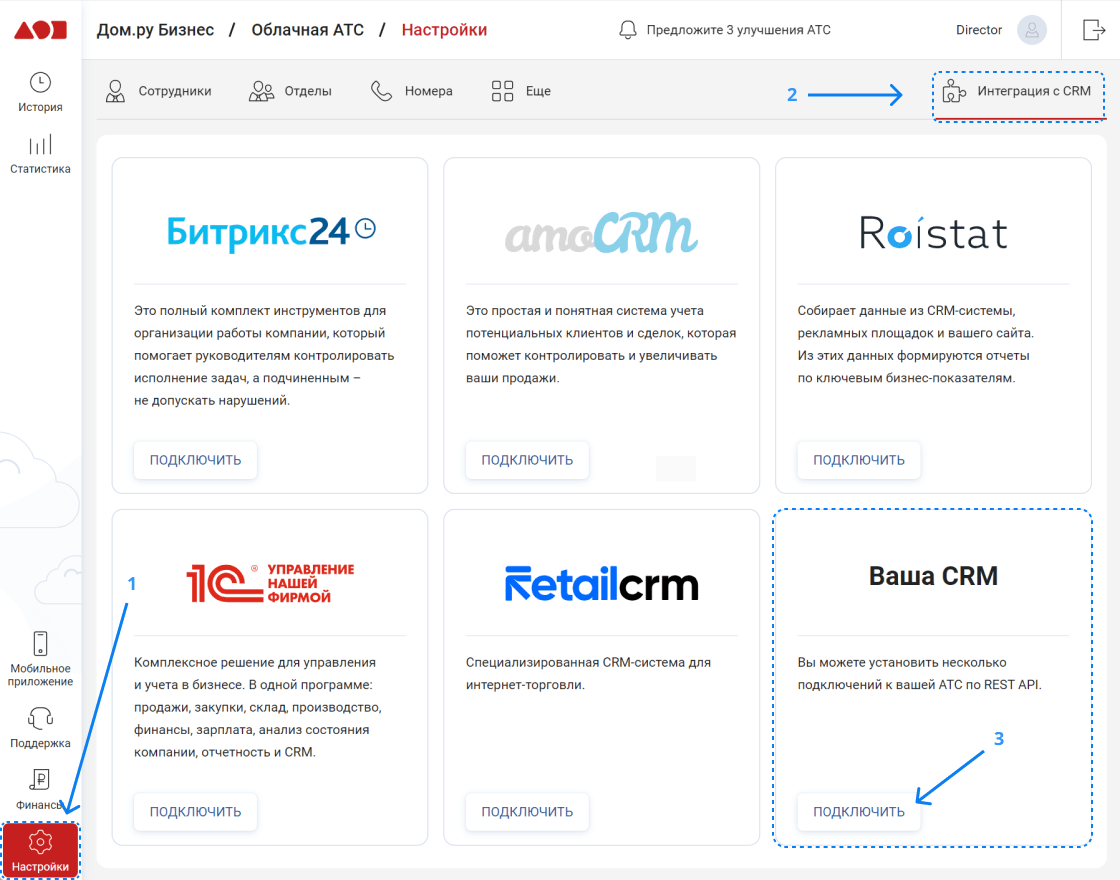Click the Director profile avatar

[x=1031, y=29]
